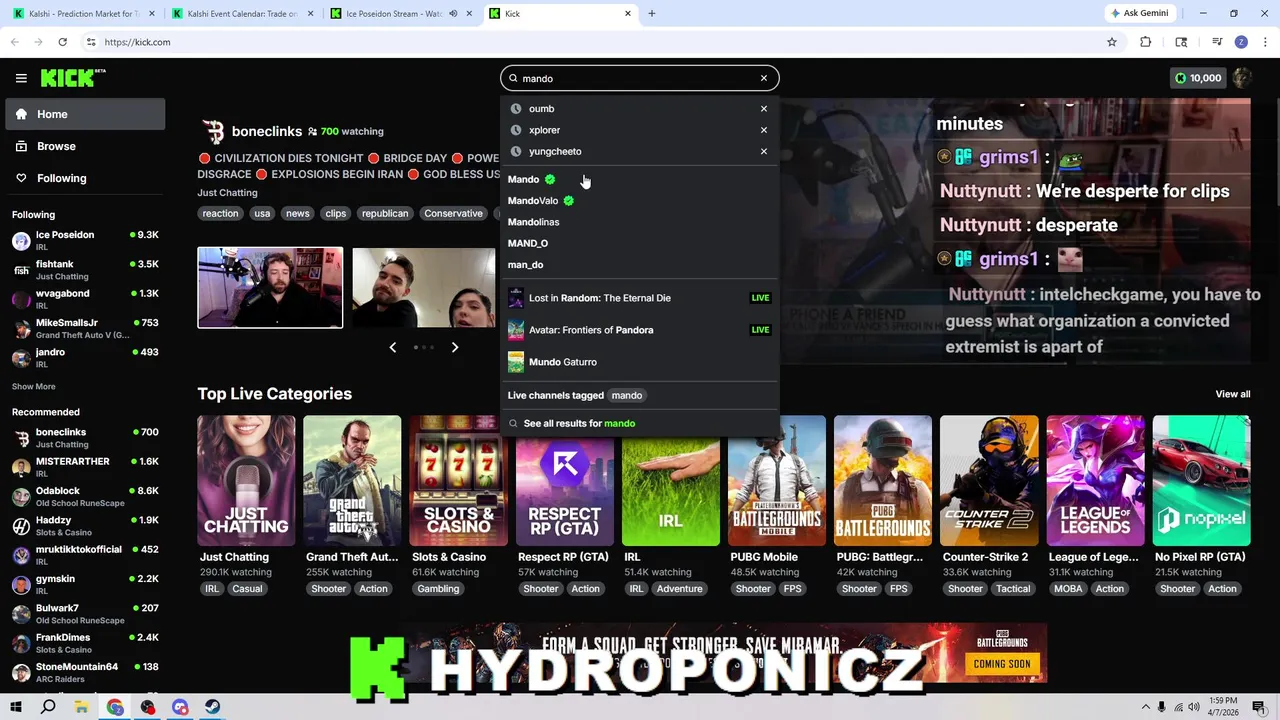This screenshot has width=1280, height=720.
Task: Open system volume control in tray
Action: coord(1193,707)
